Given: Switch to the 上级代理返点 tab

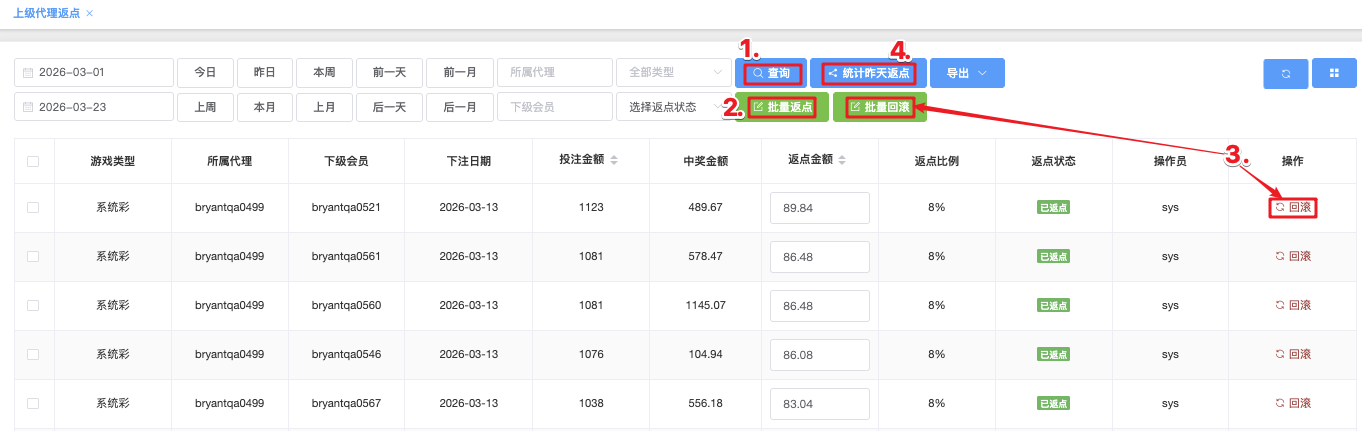Looking at the screenshot, I should [x=46, y=13].
